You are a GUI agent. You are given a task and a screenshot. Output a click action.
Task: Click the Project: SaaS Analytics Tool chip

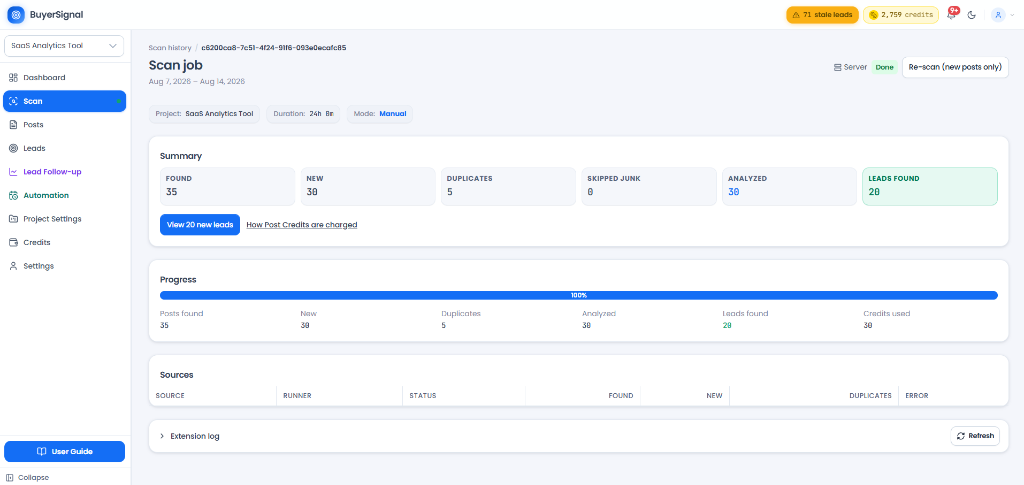(204, 114)
